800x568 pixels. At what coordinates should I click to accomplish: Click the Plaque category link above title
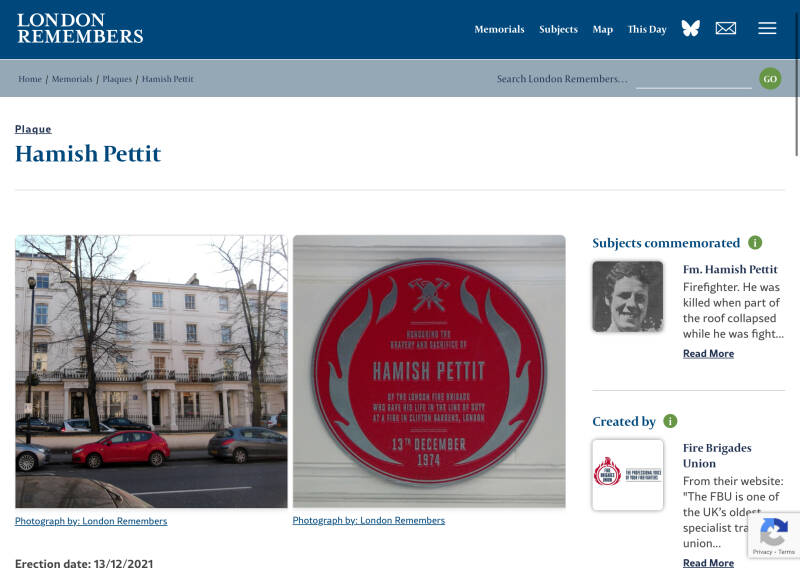coord(33,129)
